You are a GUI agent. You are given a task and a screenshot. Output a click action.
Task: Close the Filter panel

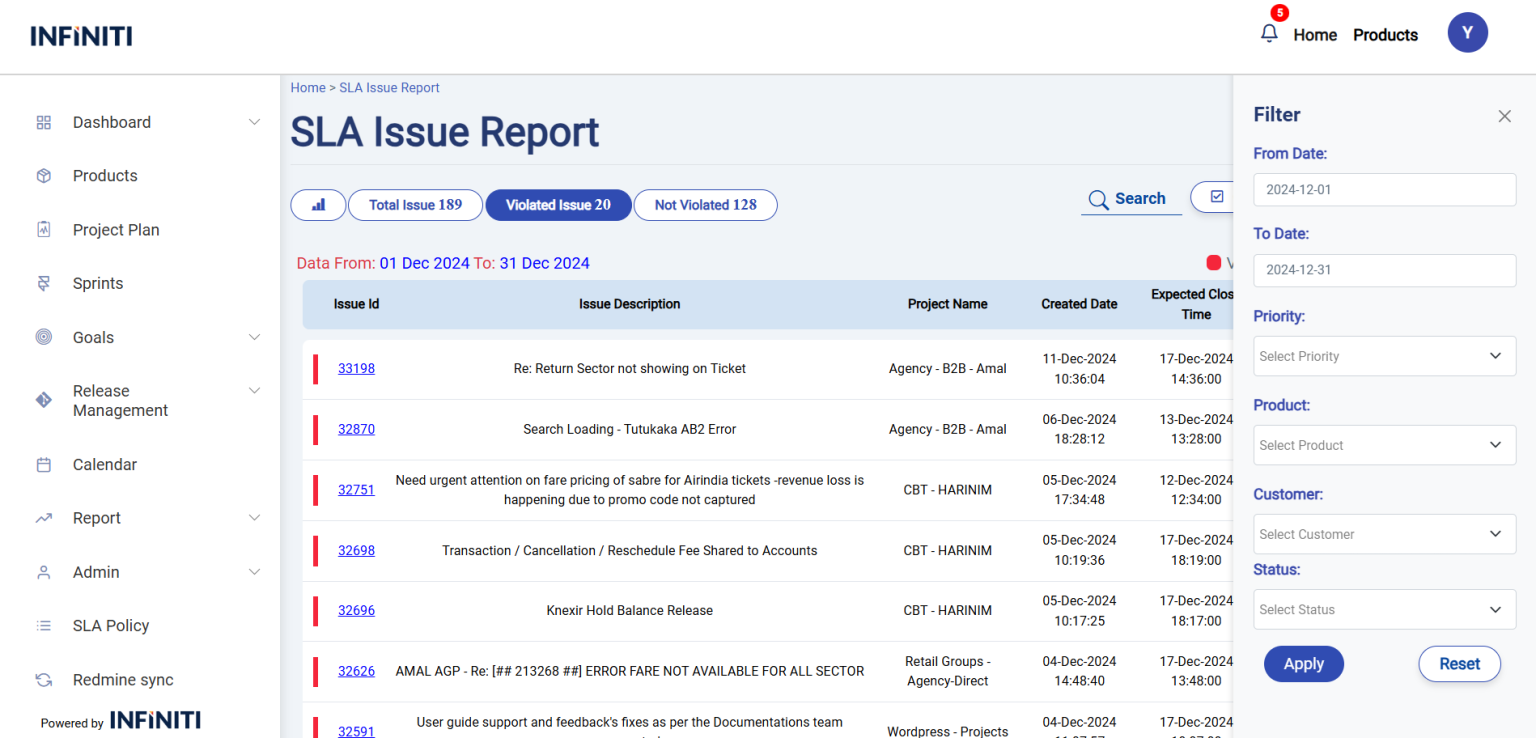[1504, 116]
